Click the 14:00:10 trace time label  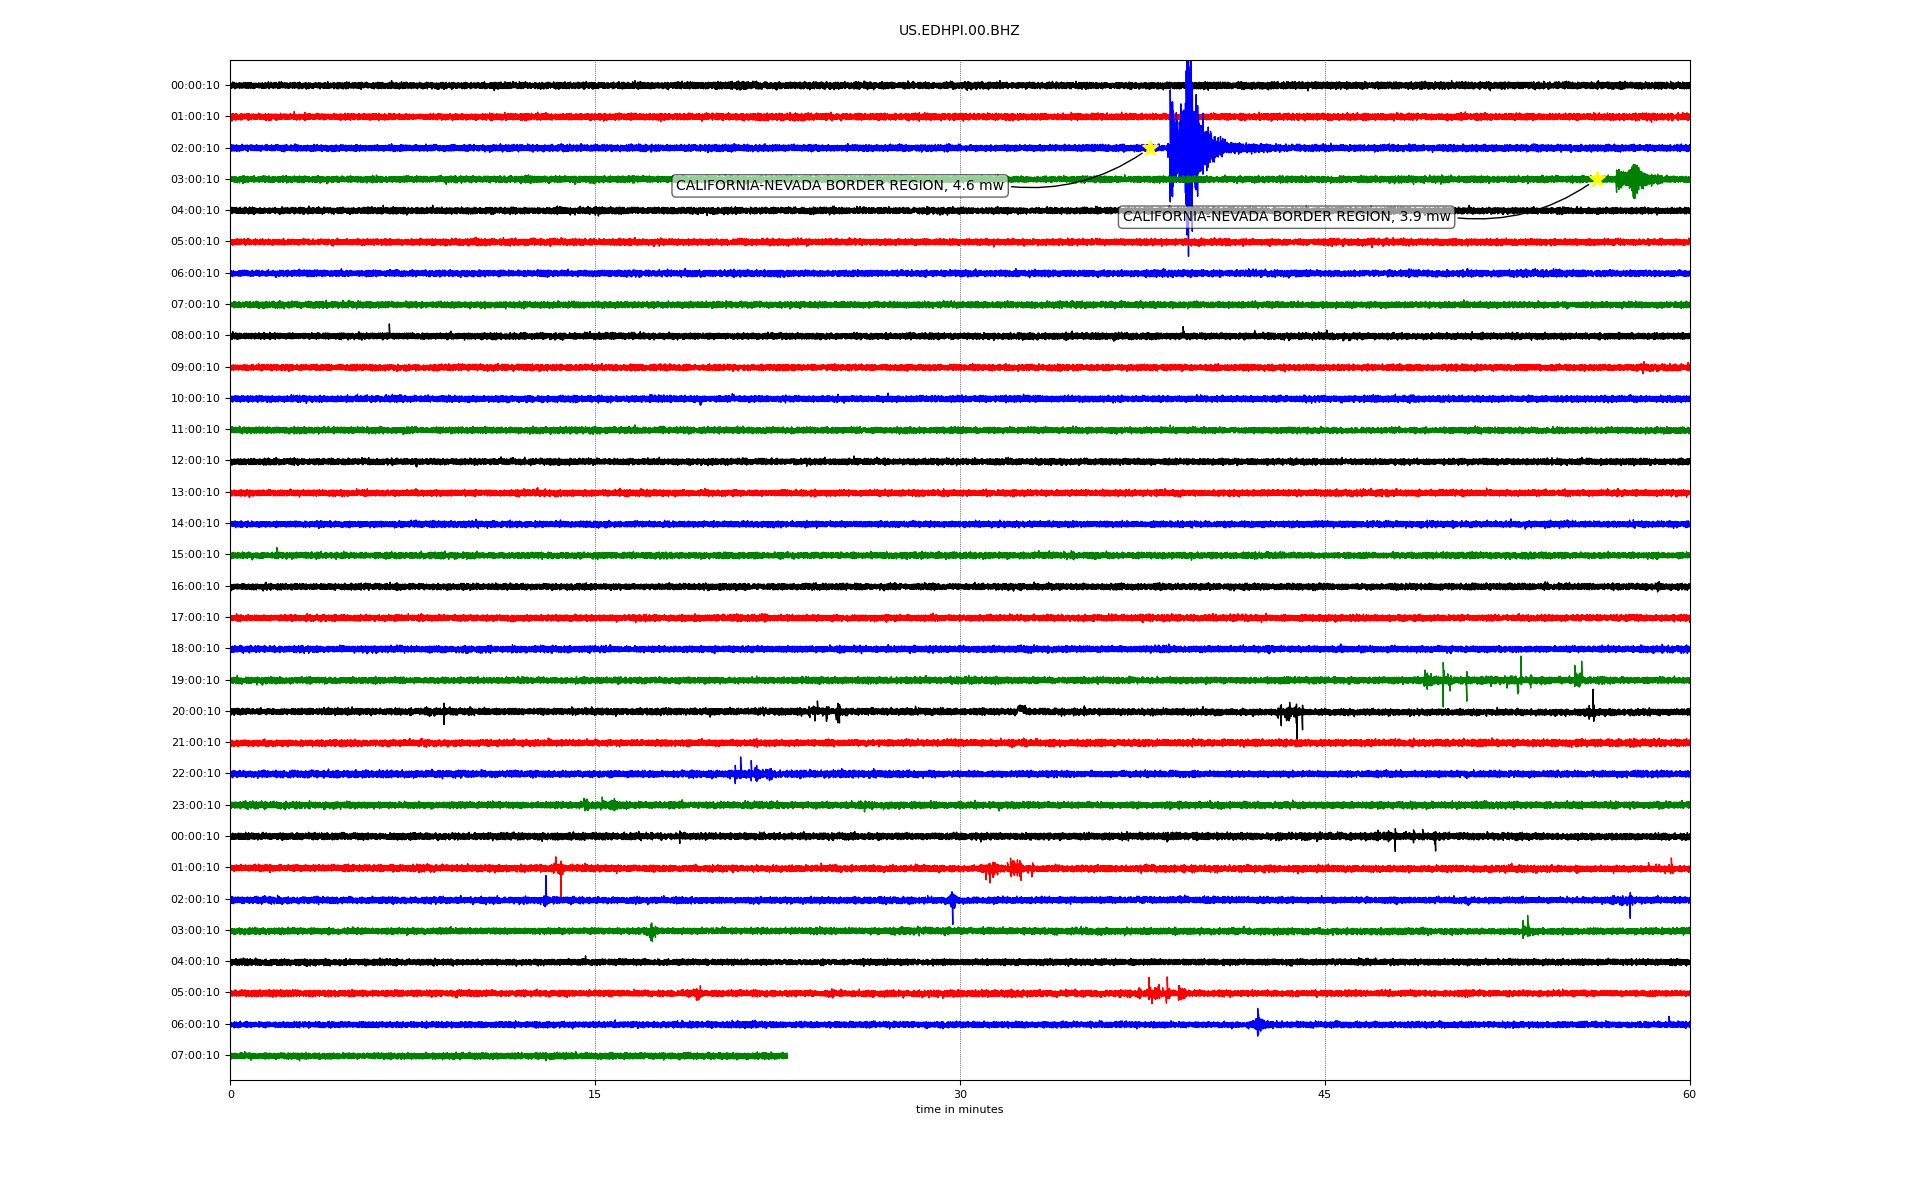pyautogui.click(x=195, y=523)
